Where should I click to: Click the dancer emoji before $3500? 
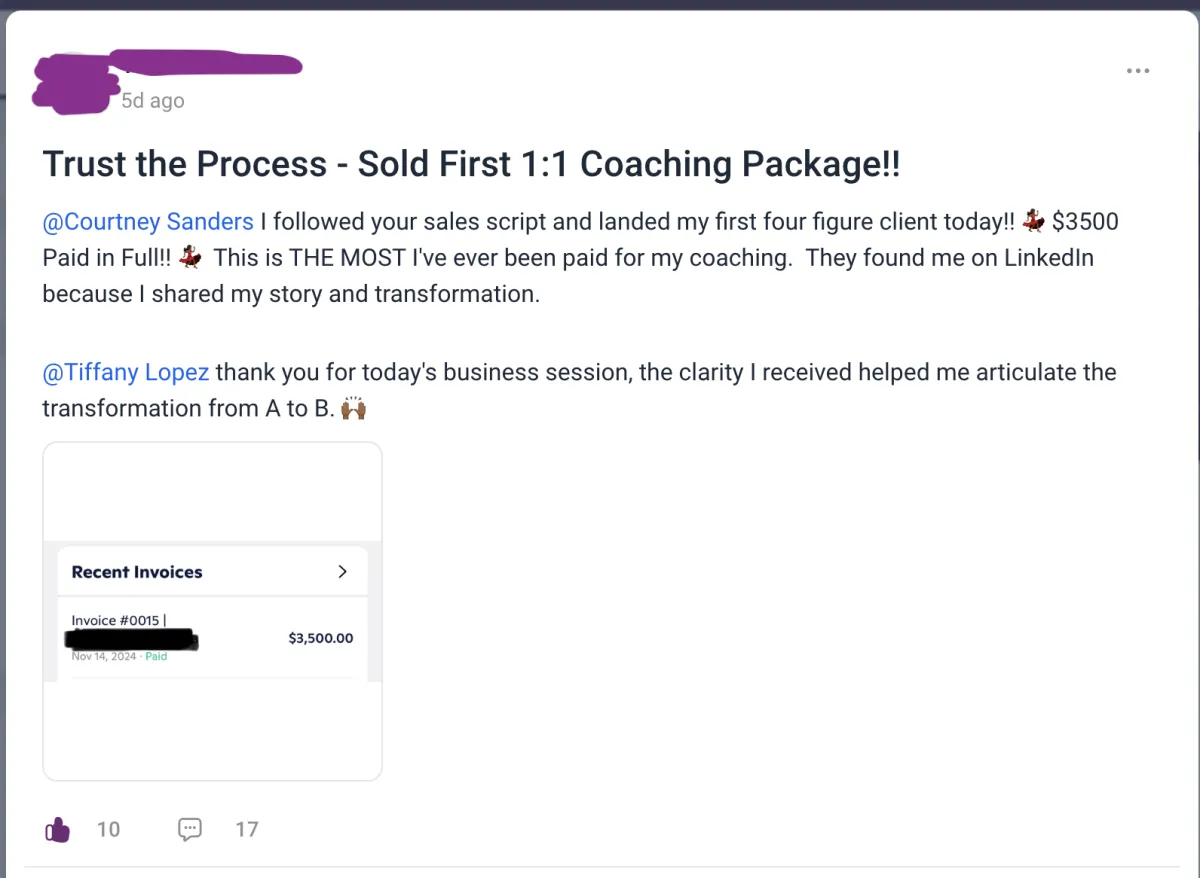tap(1034, 222)
